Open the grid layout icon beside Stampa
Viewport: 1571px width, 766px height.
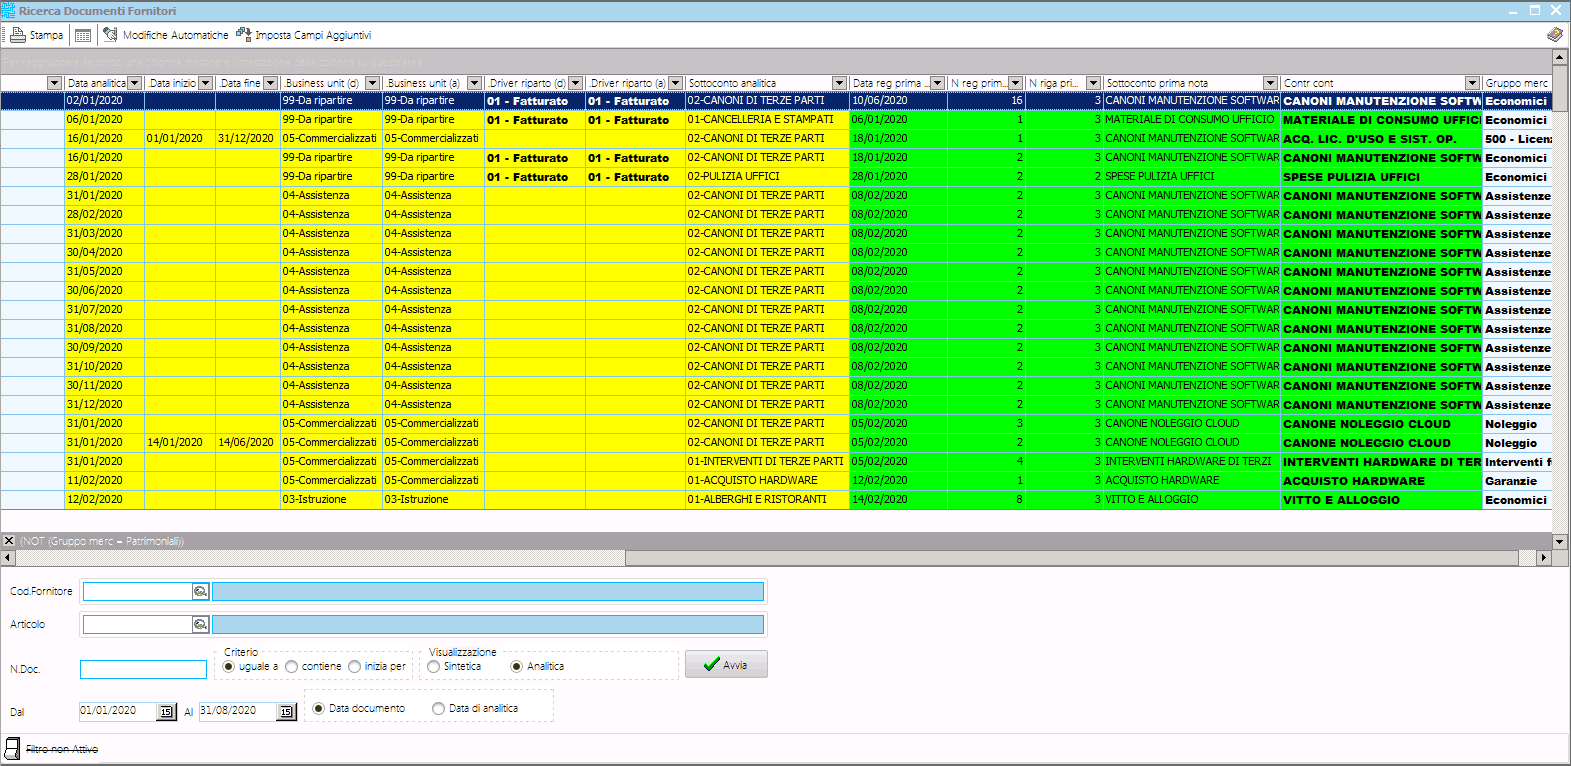83,35
